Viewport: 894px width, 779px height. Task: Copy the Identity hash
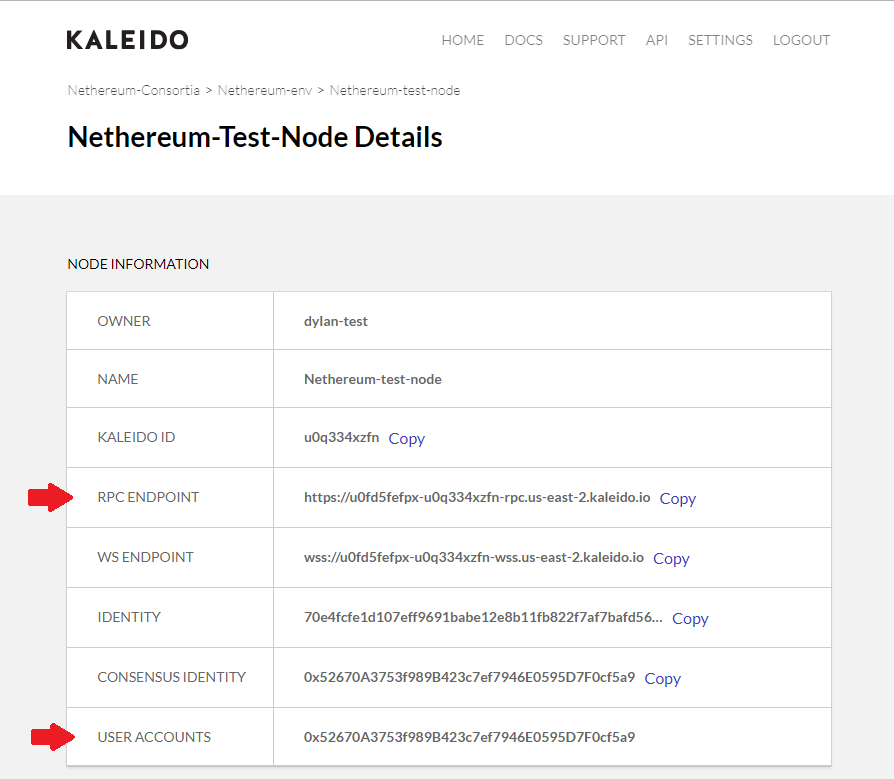[690, 618]
